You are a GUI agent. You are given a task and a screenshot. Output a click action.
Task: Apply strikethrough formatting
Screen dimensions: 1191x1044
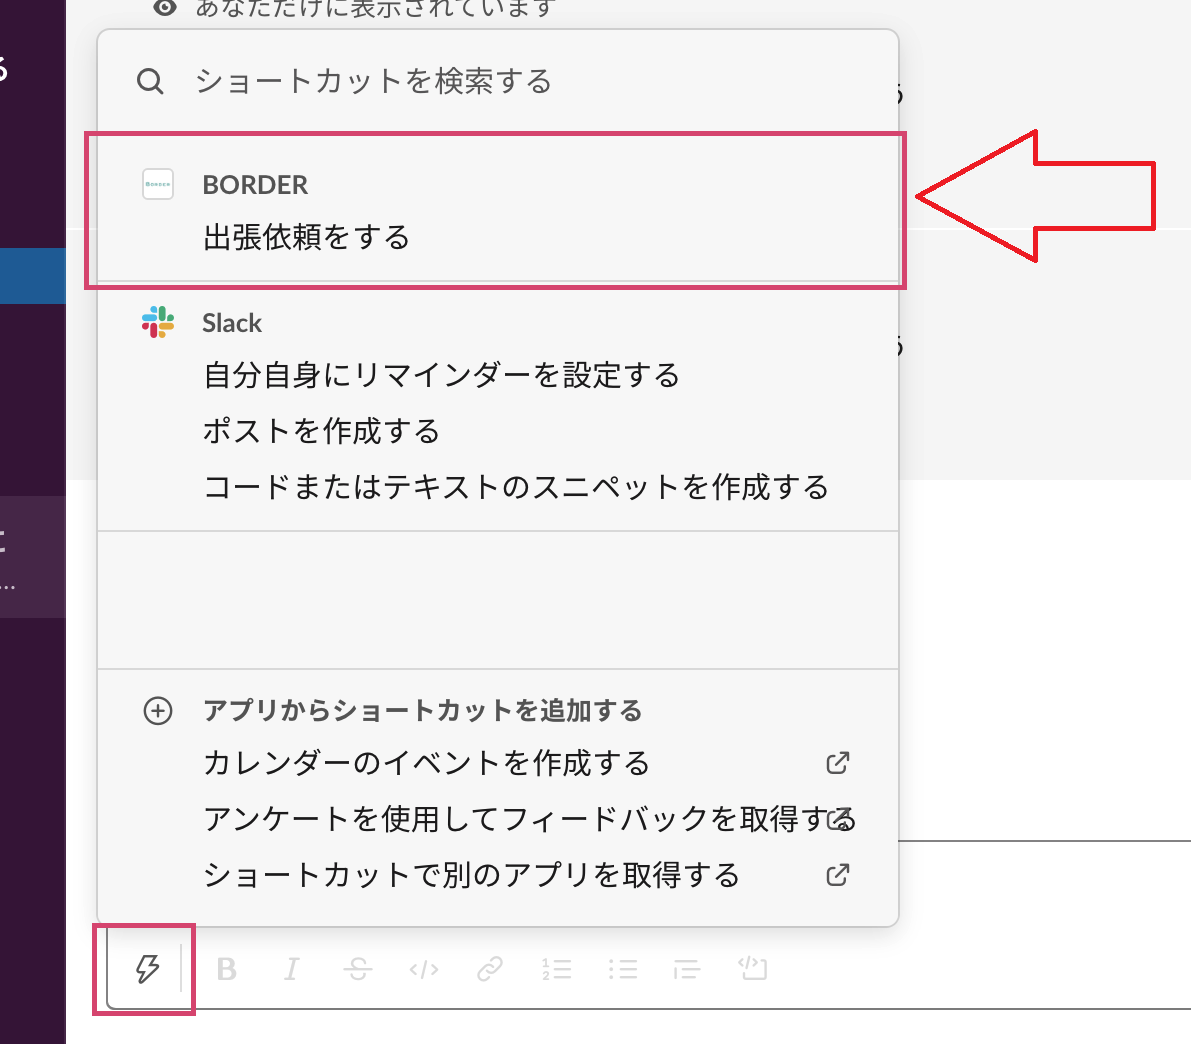[x=357, y=970]
